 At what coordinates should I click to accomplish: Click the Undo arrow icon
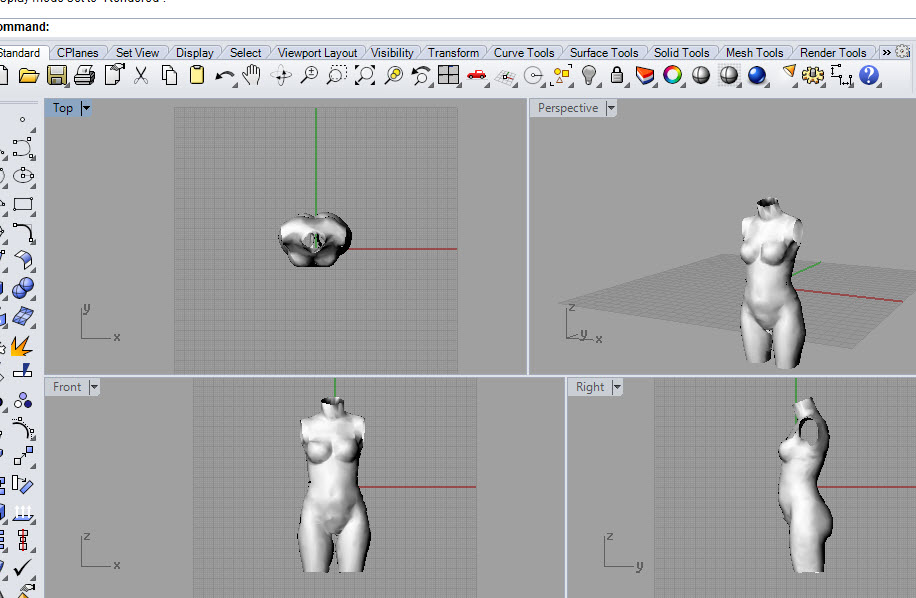pos(224,75)
